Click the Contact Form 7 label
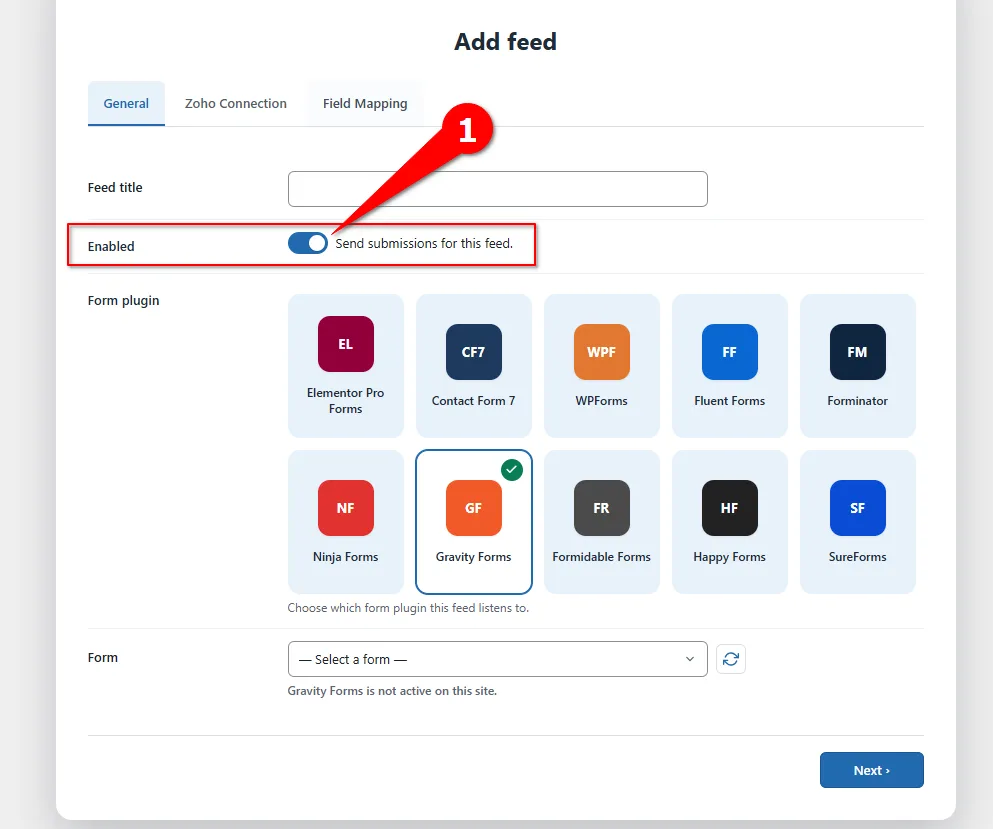The width and height of the screenshot is (993, 829). pos(474,401)
